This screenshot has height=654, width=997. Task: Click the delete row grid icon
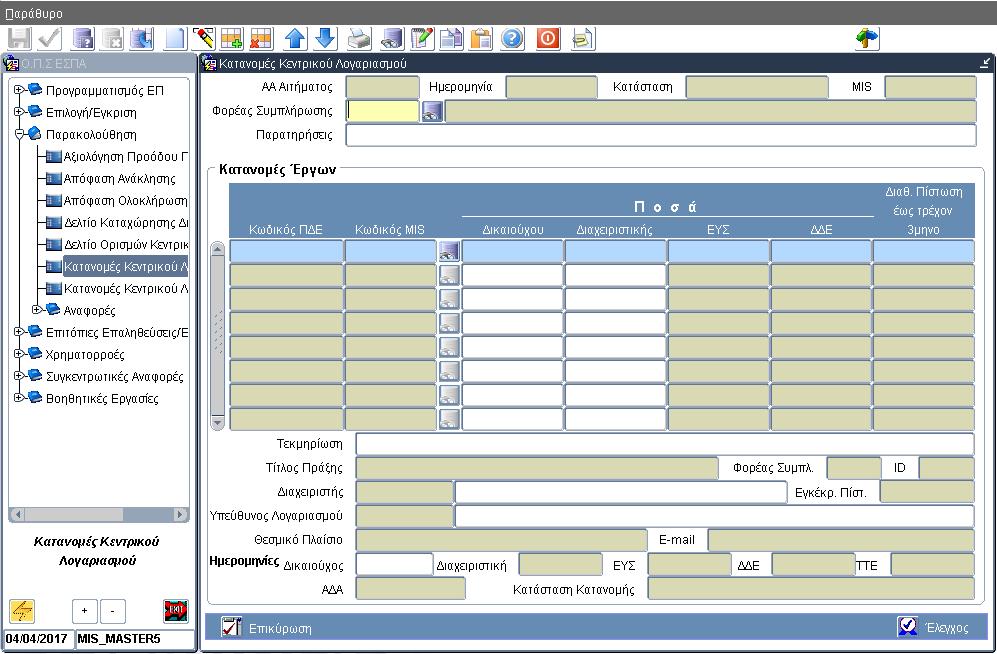click(x=261, y=39)
